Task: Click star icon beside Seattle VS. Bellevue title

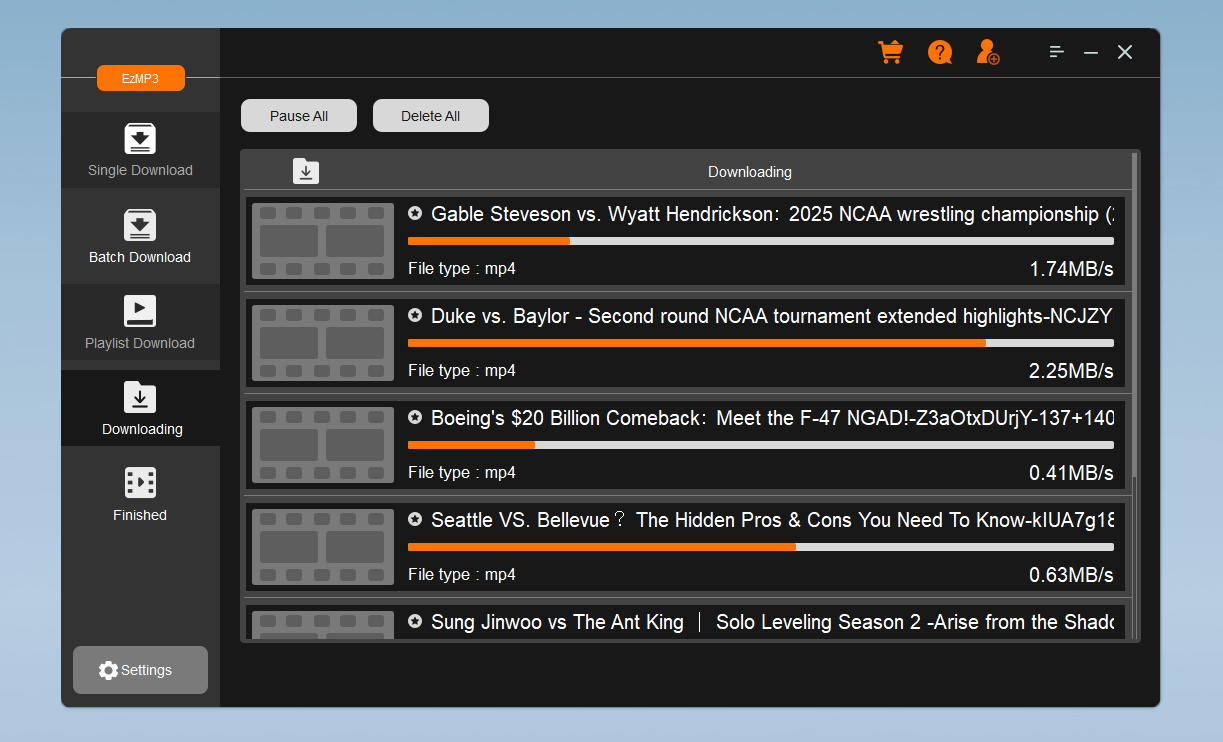Action: (415, 519)
